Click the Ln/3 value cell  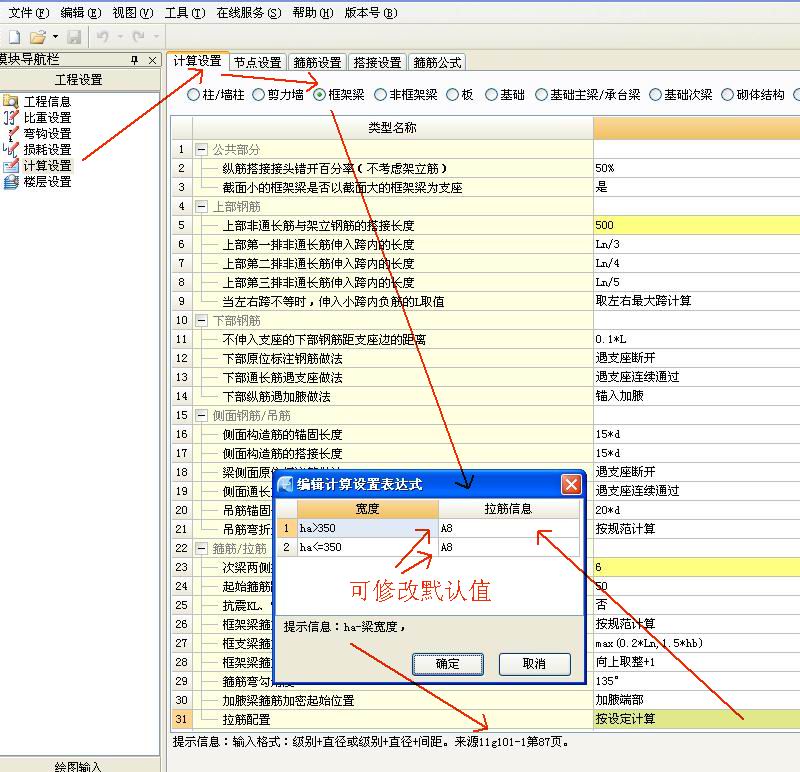(696, 244)
